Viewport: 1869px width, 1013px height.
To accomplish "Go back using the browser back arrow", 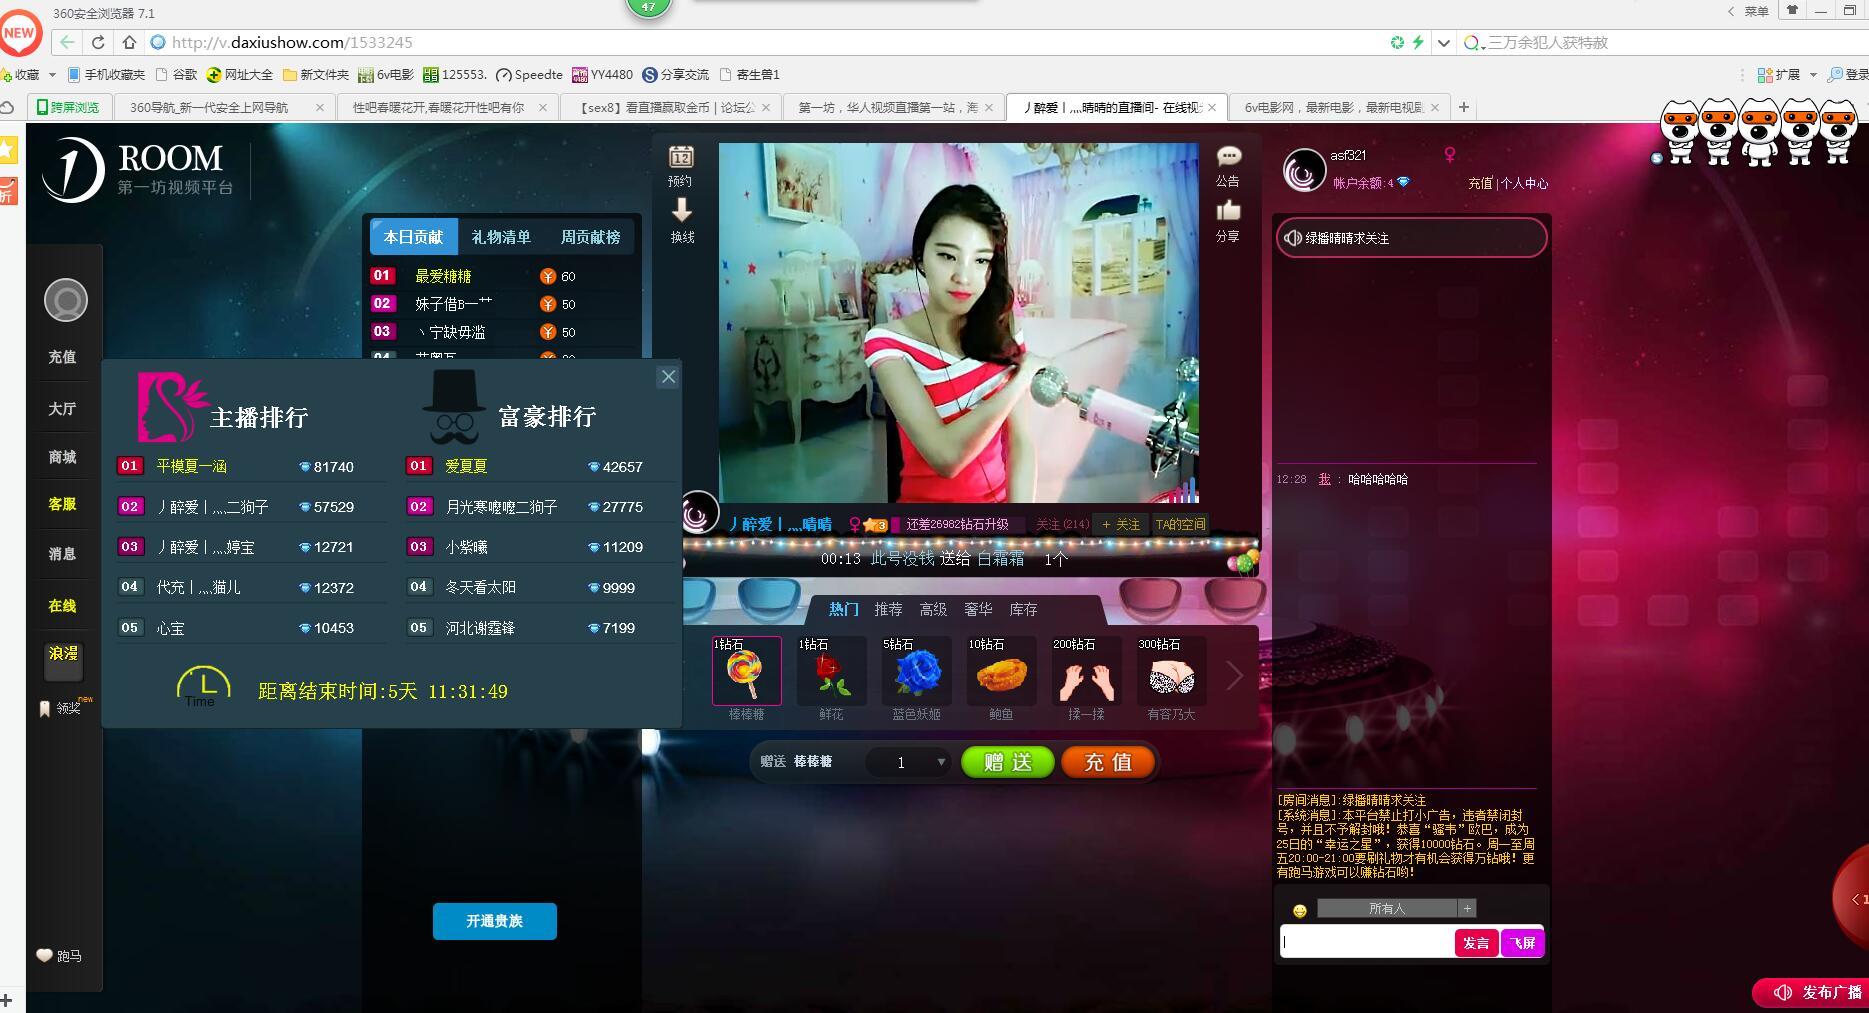I will pyautogui.click(x=67, y=42).
